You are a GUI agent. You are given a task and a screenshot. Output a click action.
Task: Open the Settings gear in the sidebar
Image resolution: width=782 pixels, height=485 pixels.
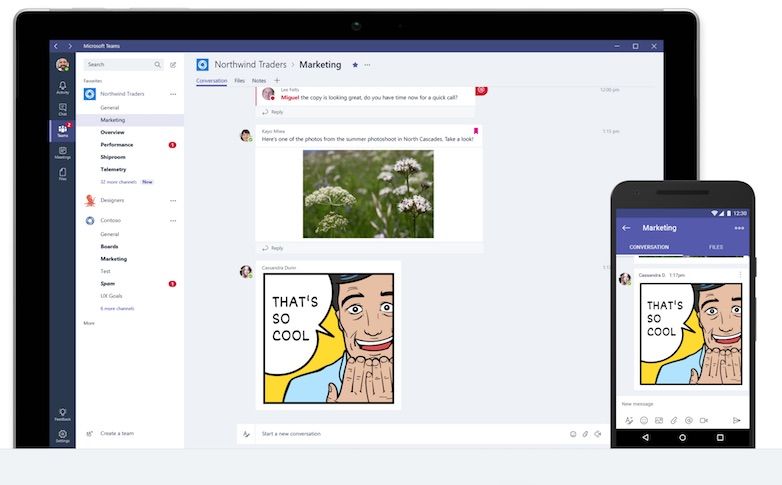pyautogui.click(x=62, y=436)
